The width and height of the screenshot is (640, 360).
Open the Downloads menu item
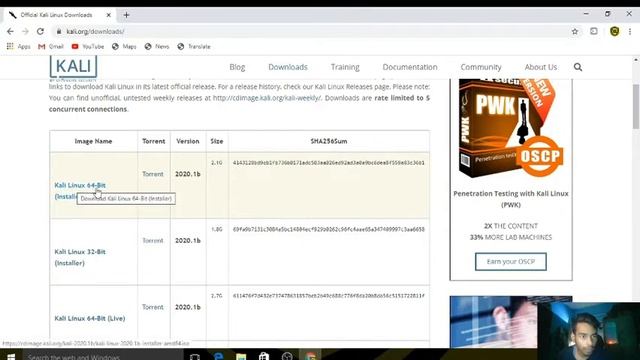pyautogui.click(x=288, y=67)
